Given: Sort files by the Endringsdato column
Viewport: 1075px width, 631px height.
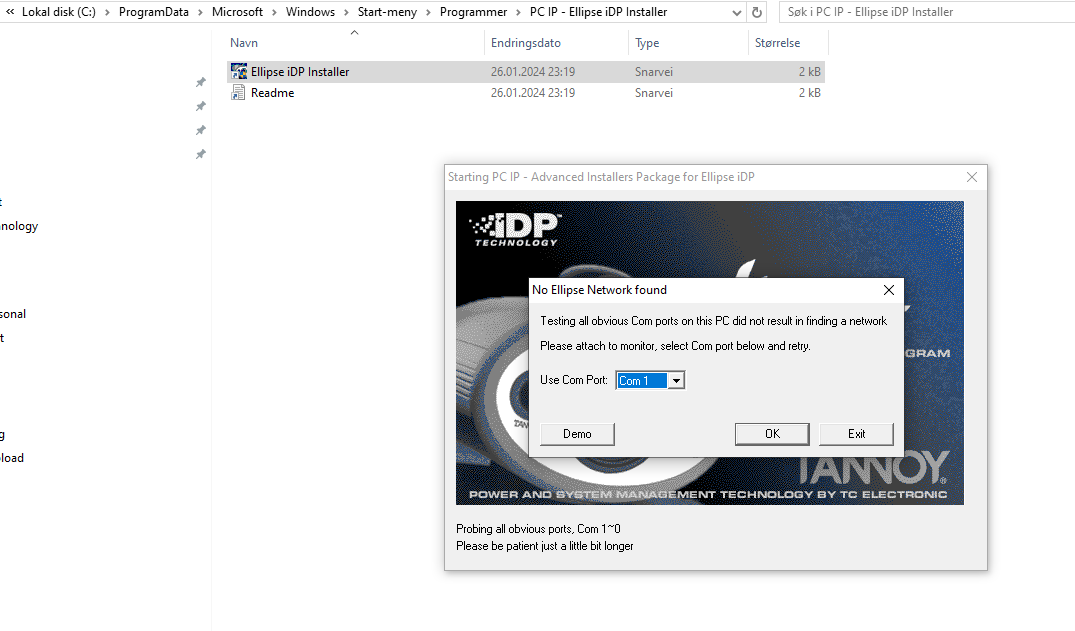Looking at the screenshot, I should (526, 43).
